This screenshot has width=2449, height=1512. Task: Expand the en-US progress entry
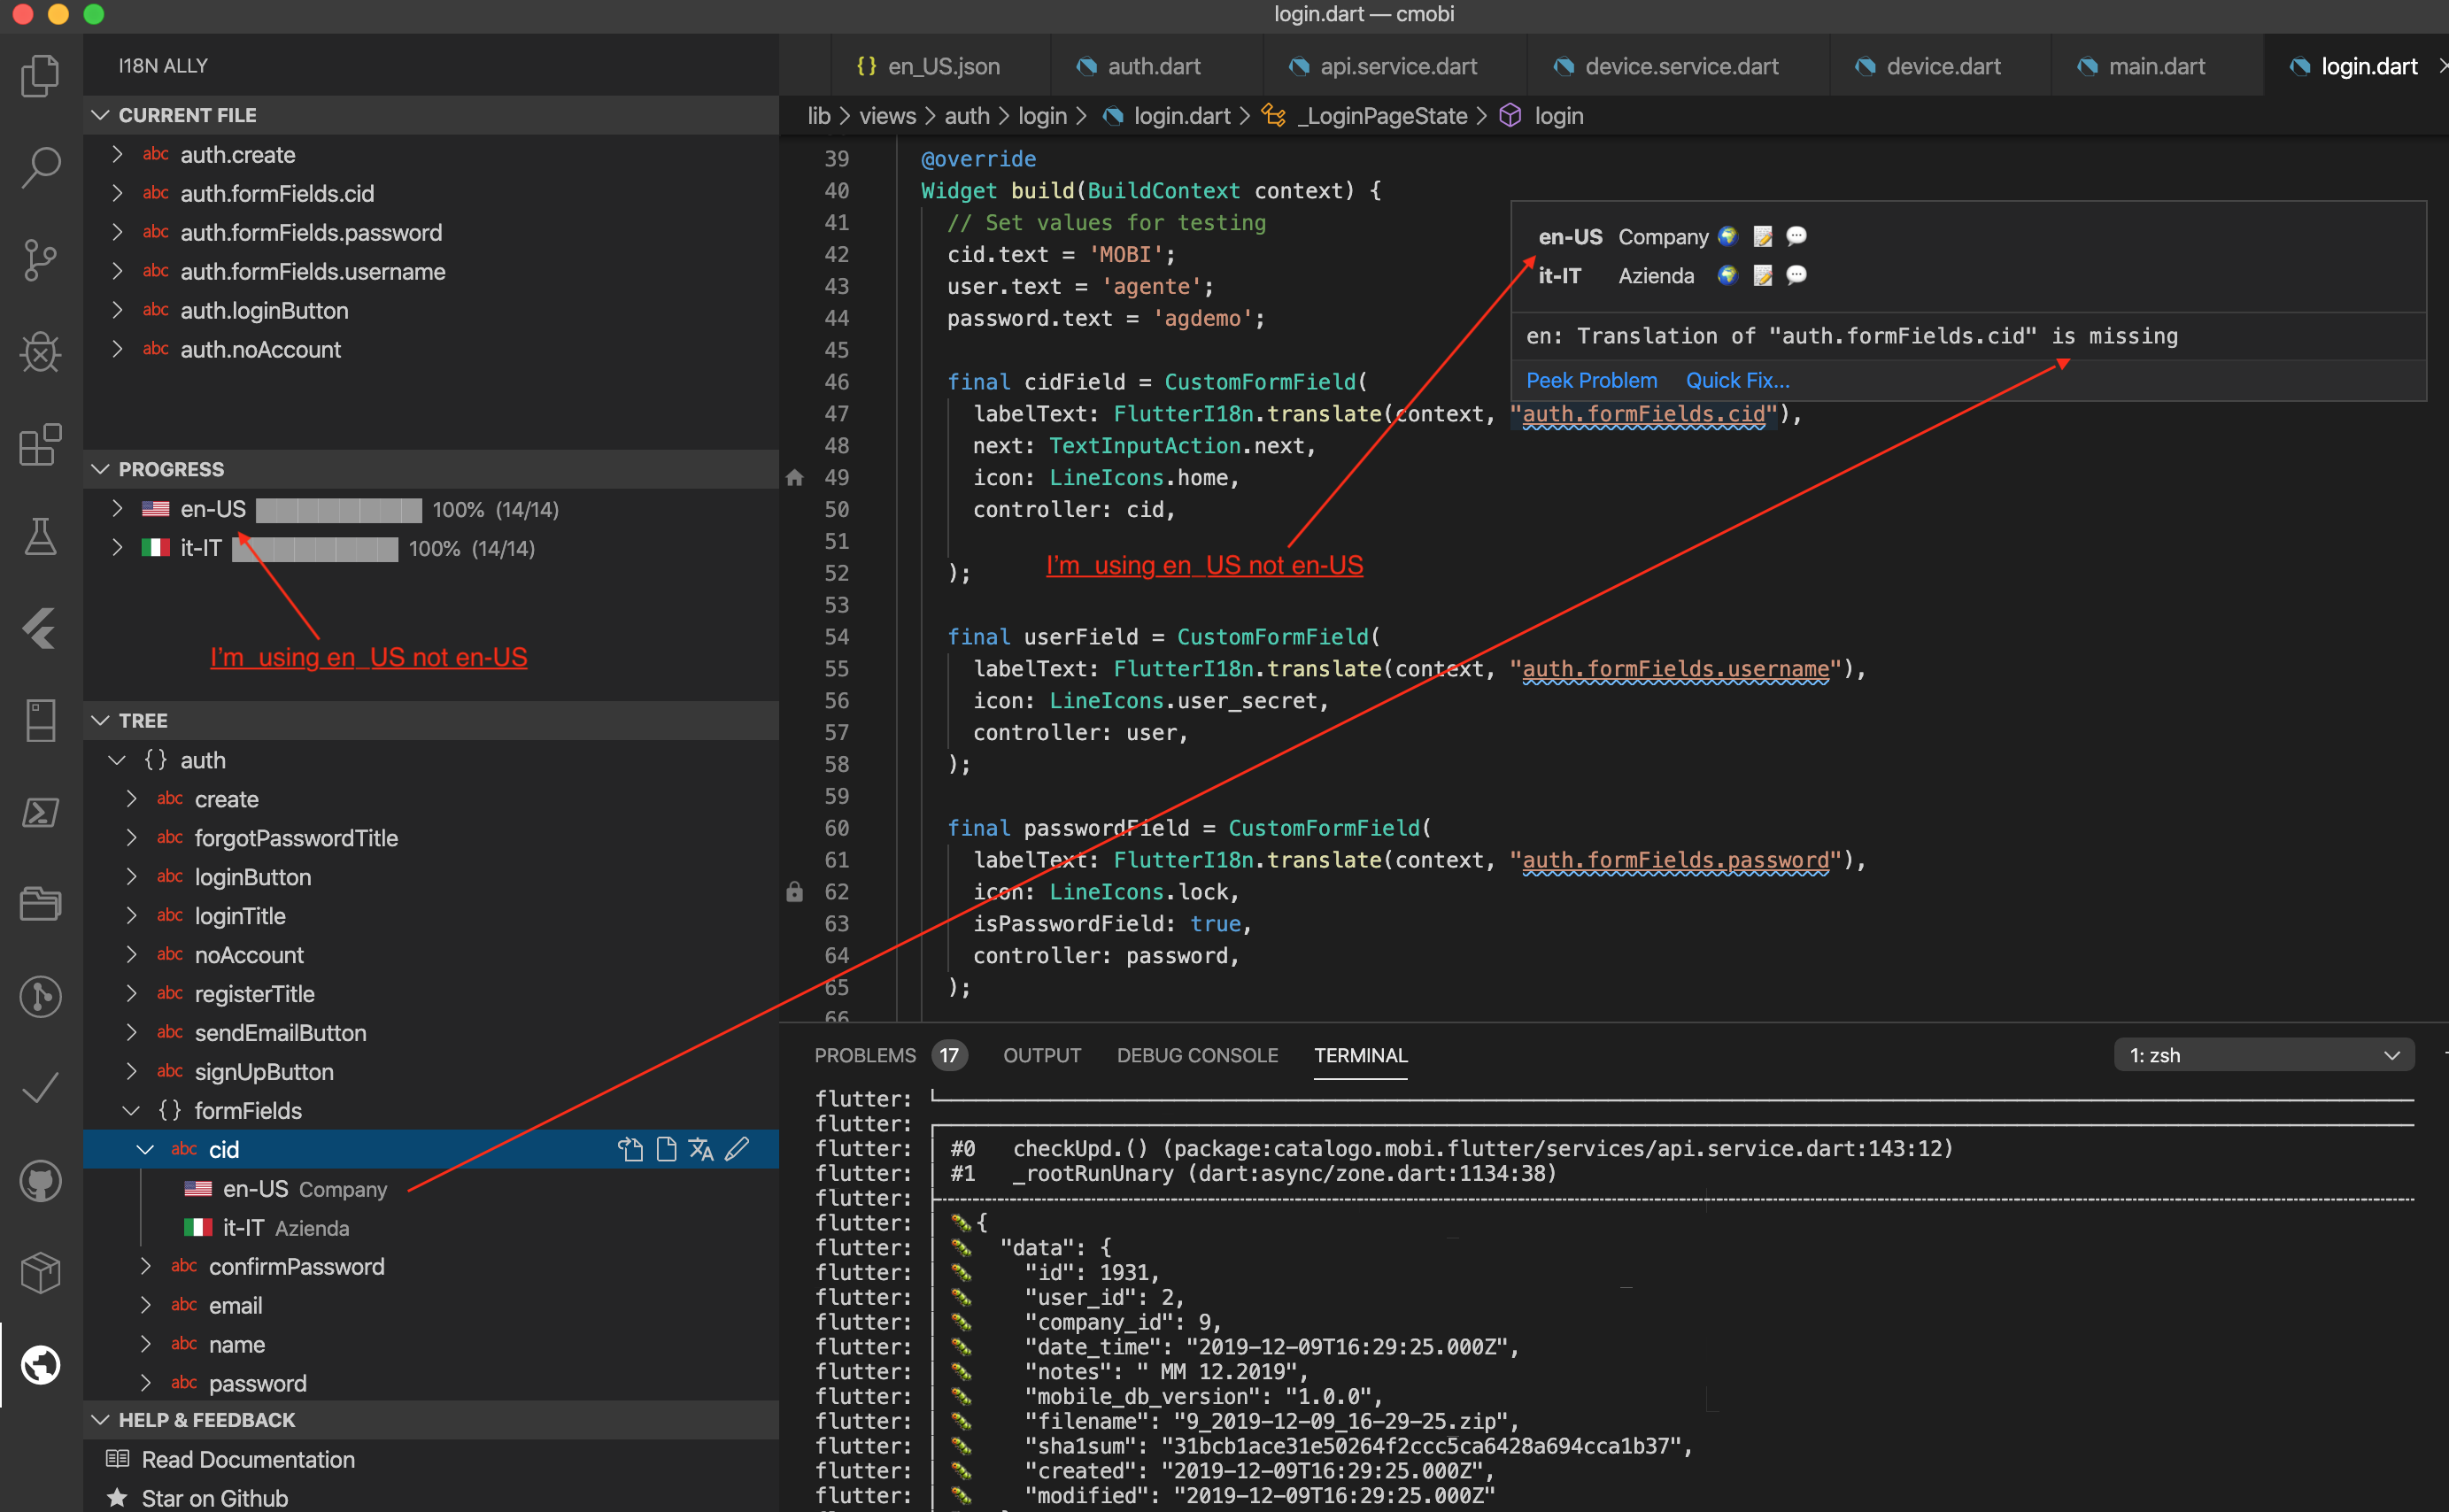[116, 509]
